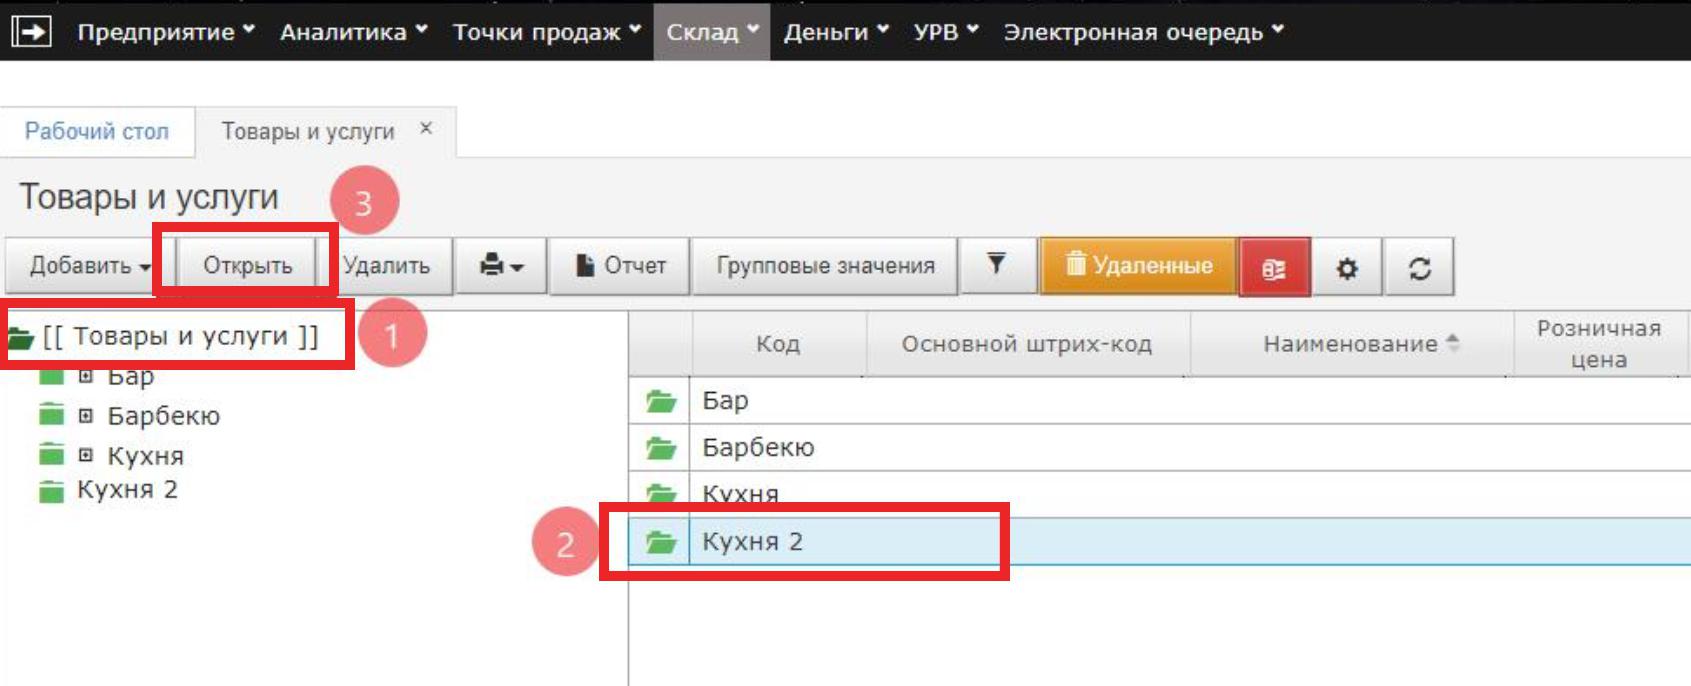The height and width of the screenshot is (686, 1691).
Task: Open the Склад menu
Action: click(711, 32)
